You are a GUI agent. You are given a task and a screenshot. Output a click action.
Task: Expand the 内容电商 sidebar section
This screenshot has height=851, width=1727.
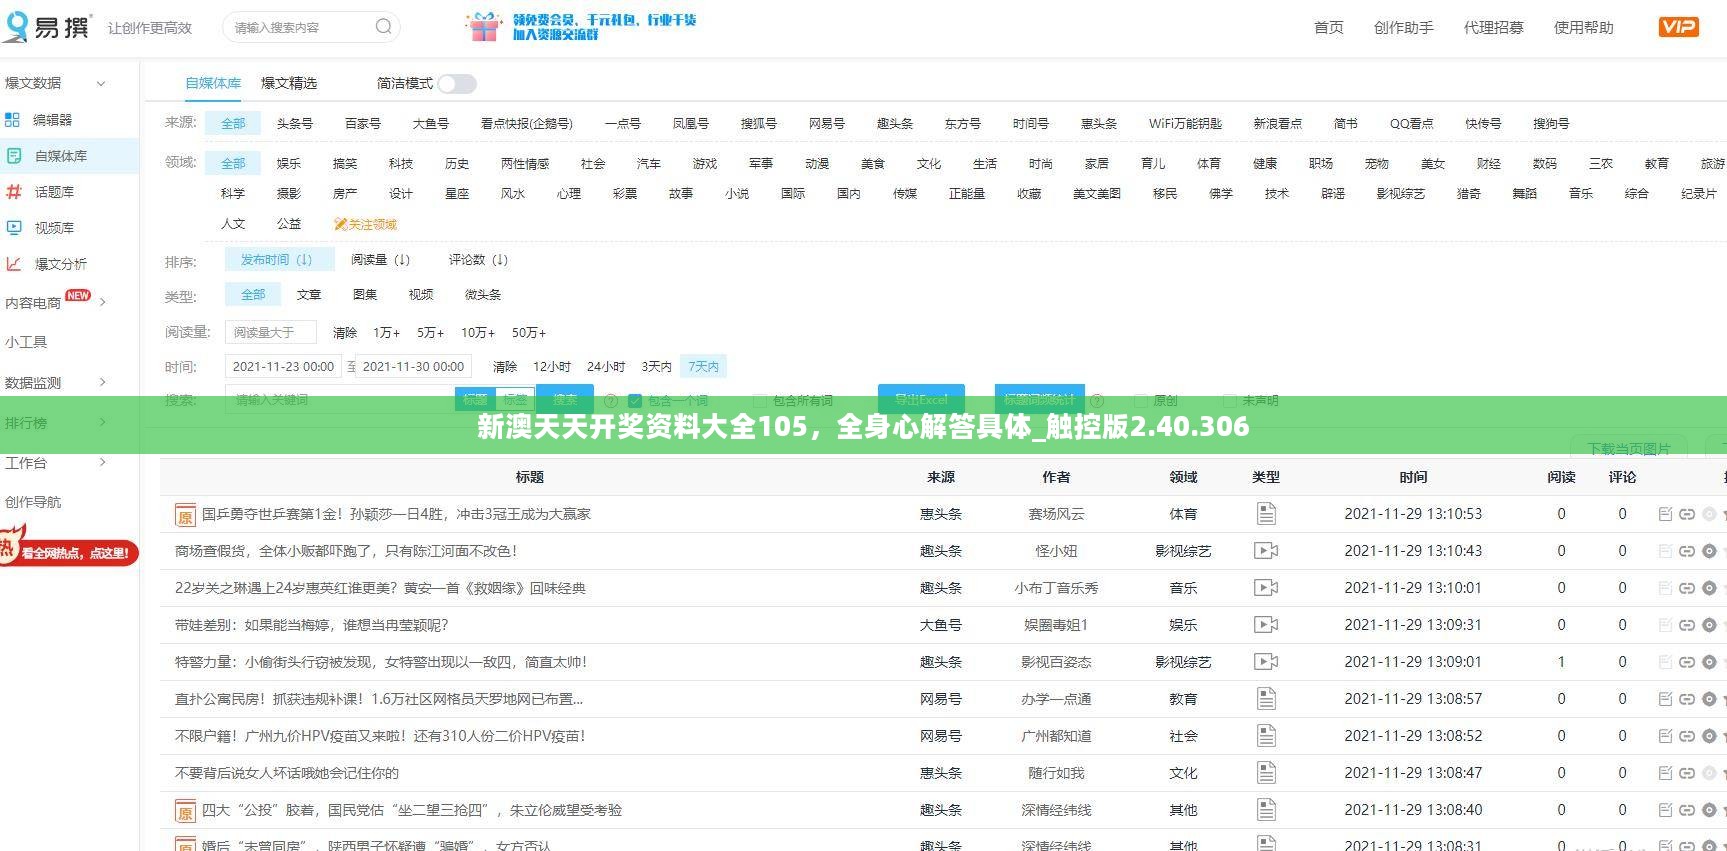point(56,302)
